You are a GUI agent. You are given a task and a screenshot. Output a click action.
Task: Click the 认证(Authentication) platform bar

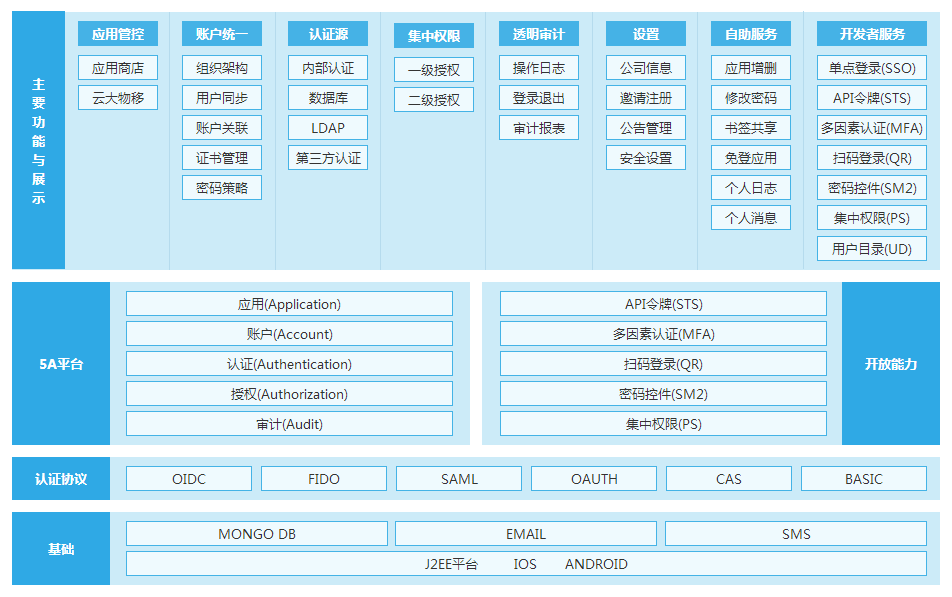click(x=288, y=363)
